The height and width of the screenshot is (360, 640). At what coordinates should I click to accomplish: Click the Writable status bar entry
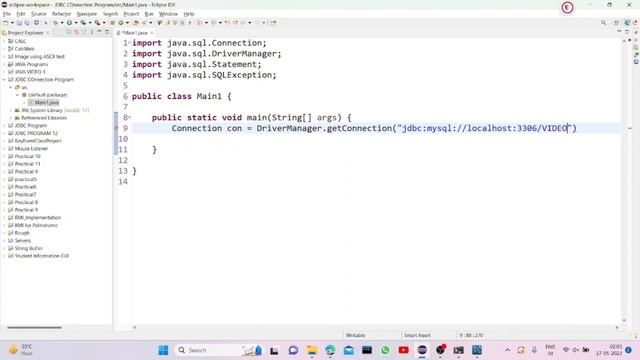point(356,335)
